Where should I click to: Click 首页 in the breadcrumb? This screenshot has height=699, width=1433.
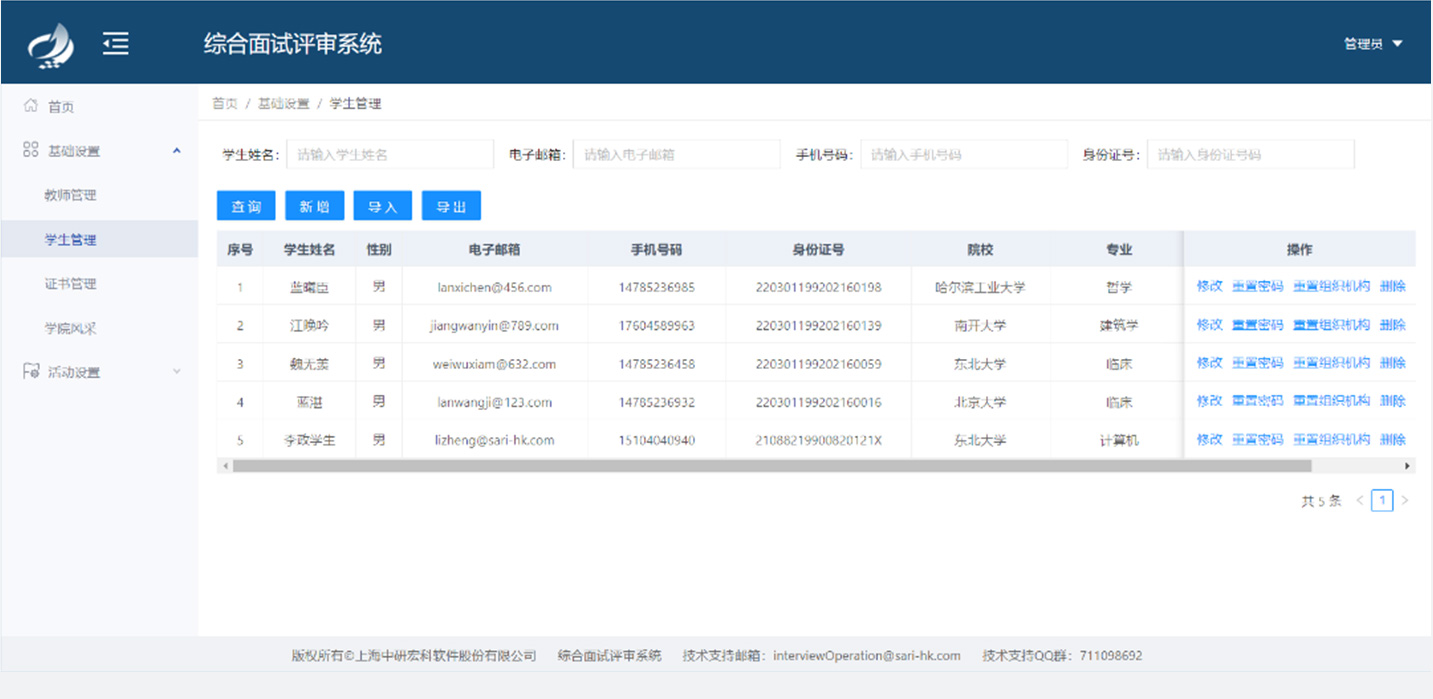point(225,104)
